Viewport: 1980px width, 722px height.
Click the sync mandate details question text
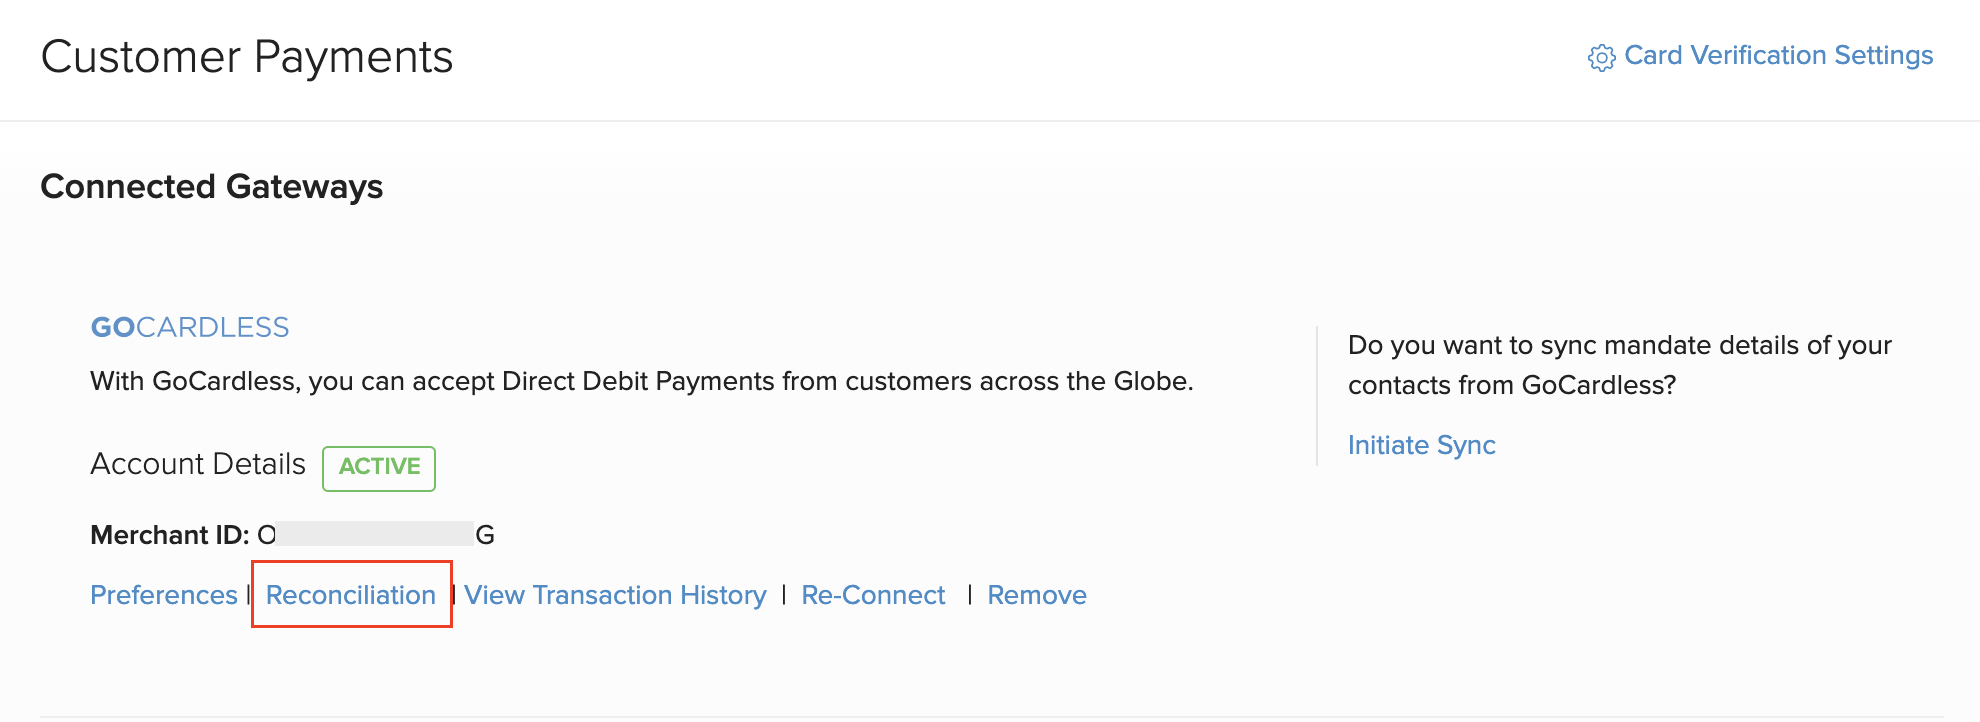point(1619,365)
